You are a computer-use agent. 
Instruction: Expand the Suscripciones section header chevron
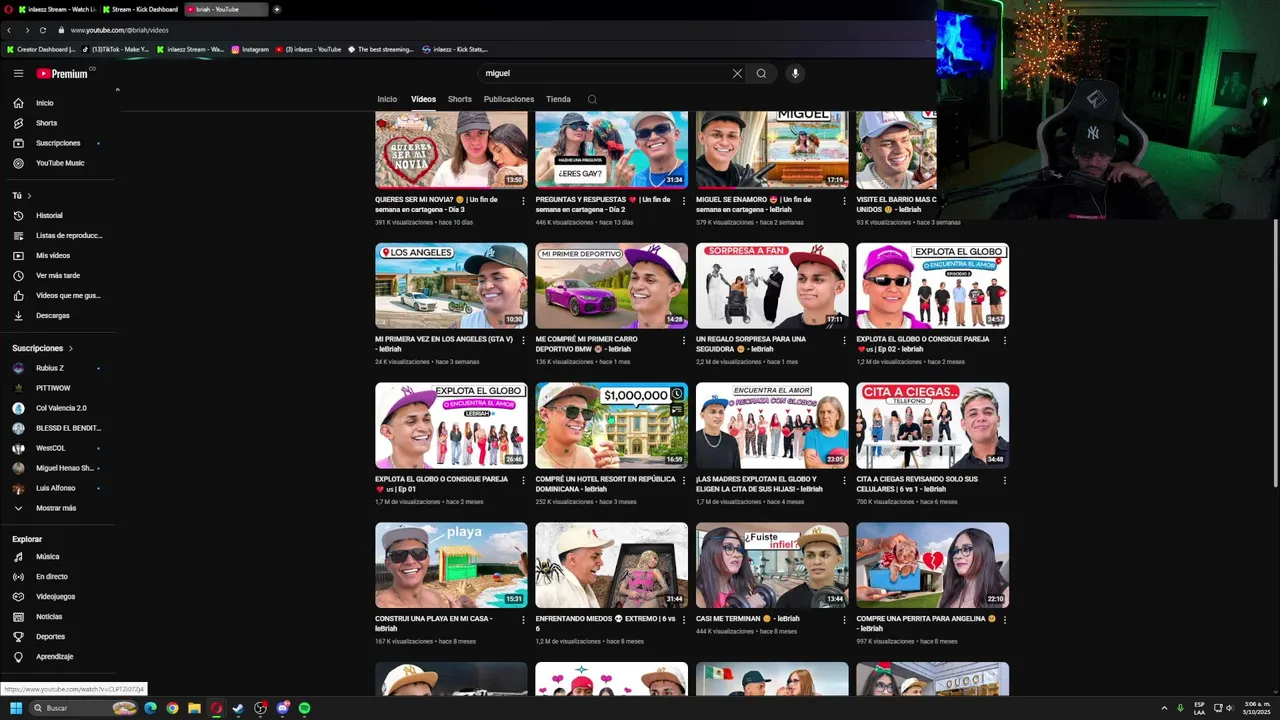tap(71, 348)
